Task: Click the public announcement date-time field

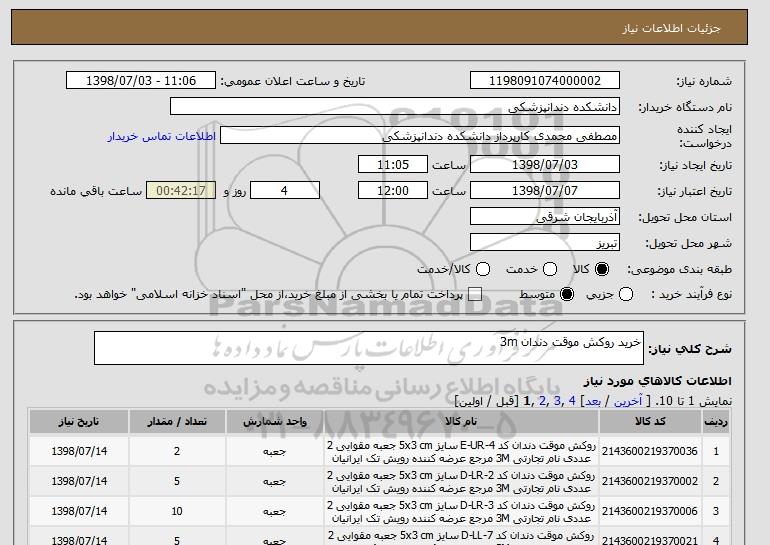Action: 141,81
